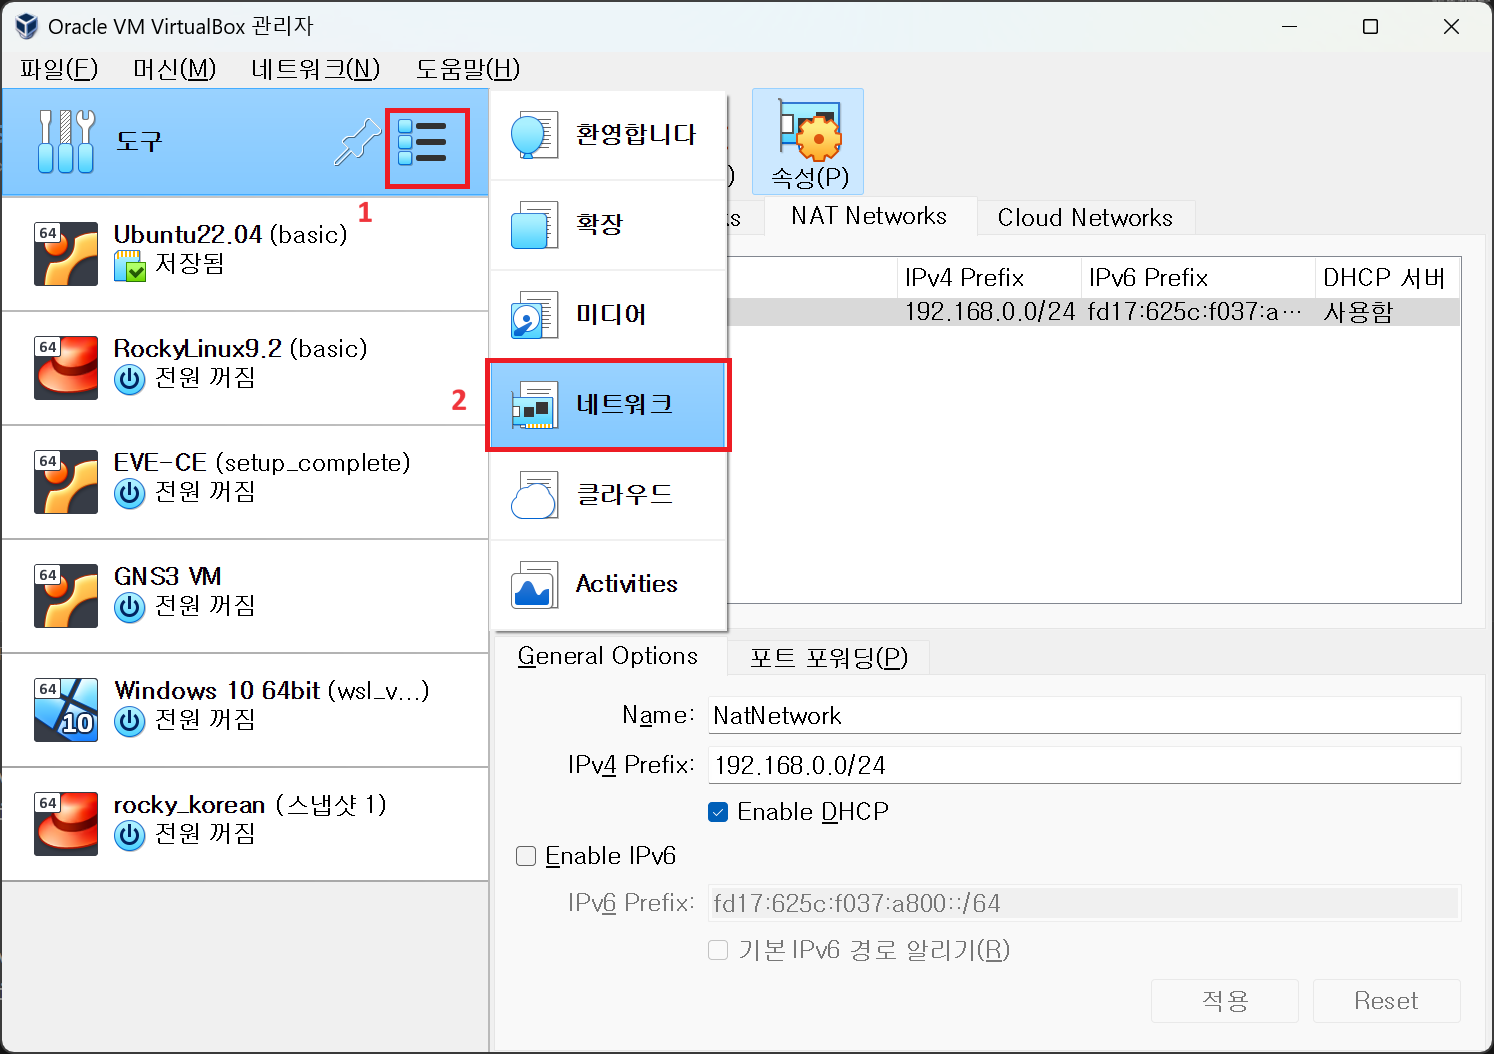
Task: Click the Network card icon in the popup
Action: point(534,405)
